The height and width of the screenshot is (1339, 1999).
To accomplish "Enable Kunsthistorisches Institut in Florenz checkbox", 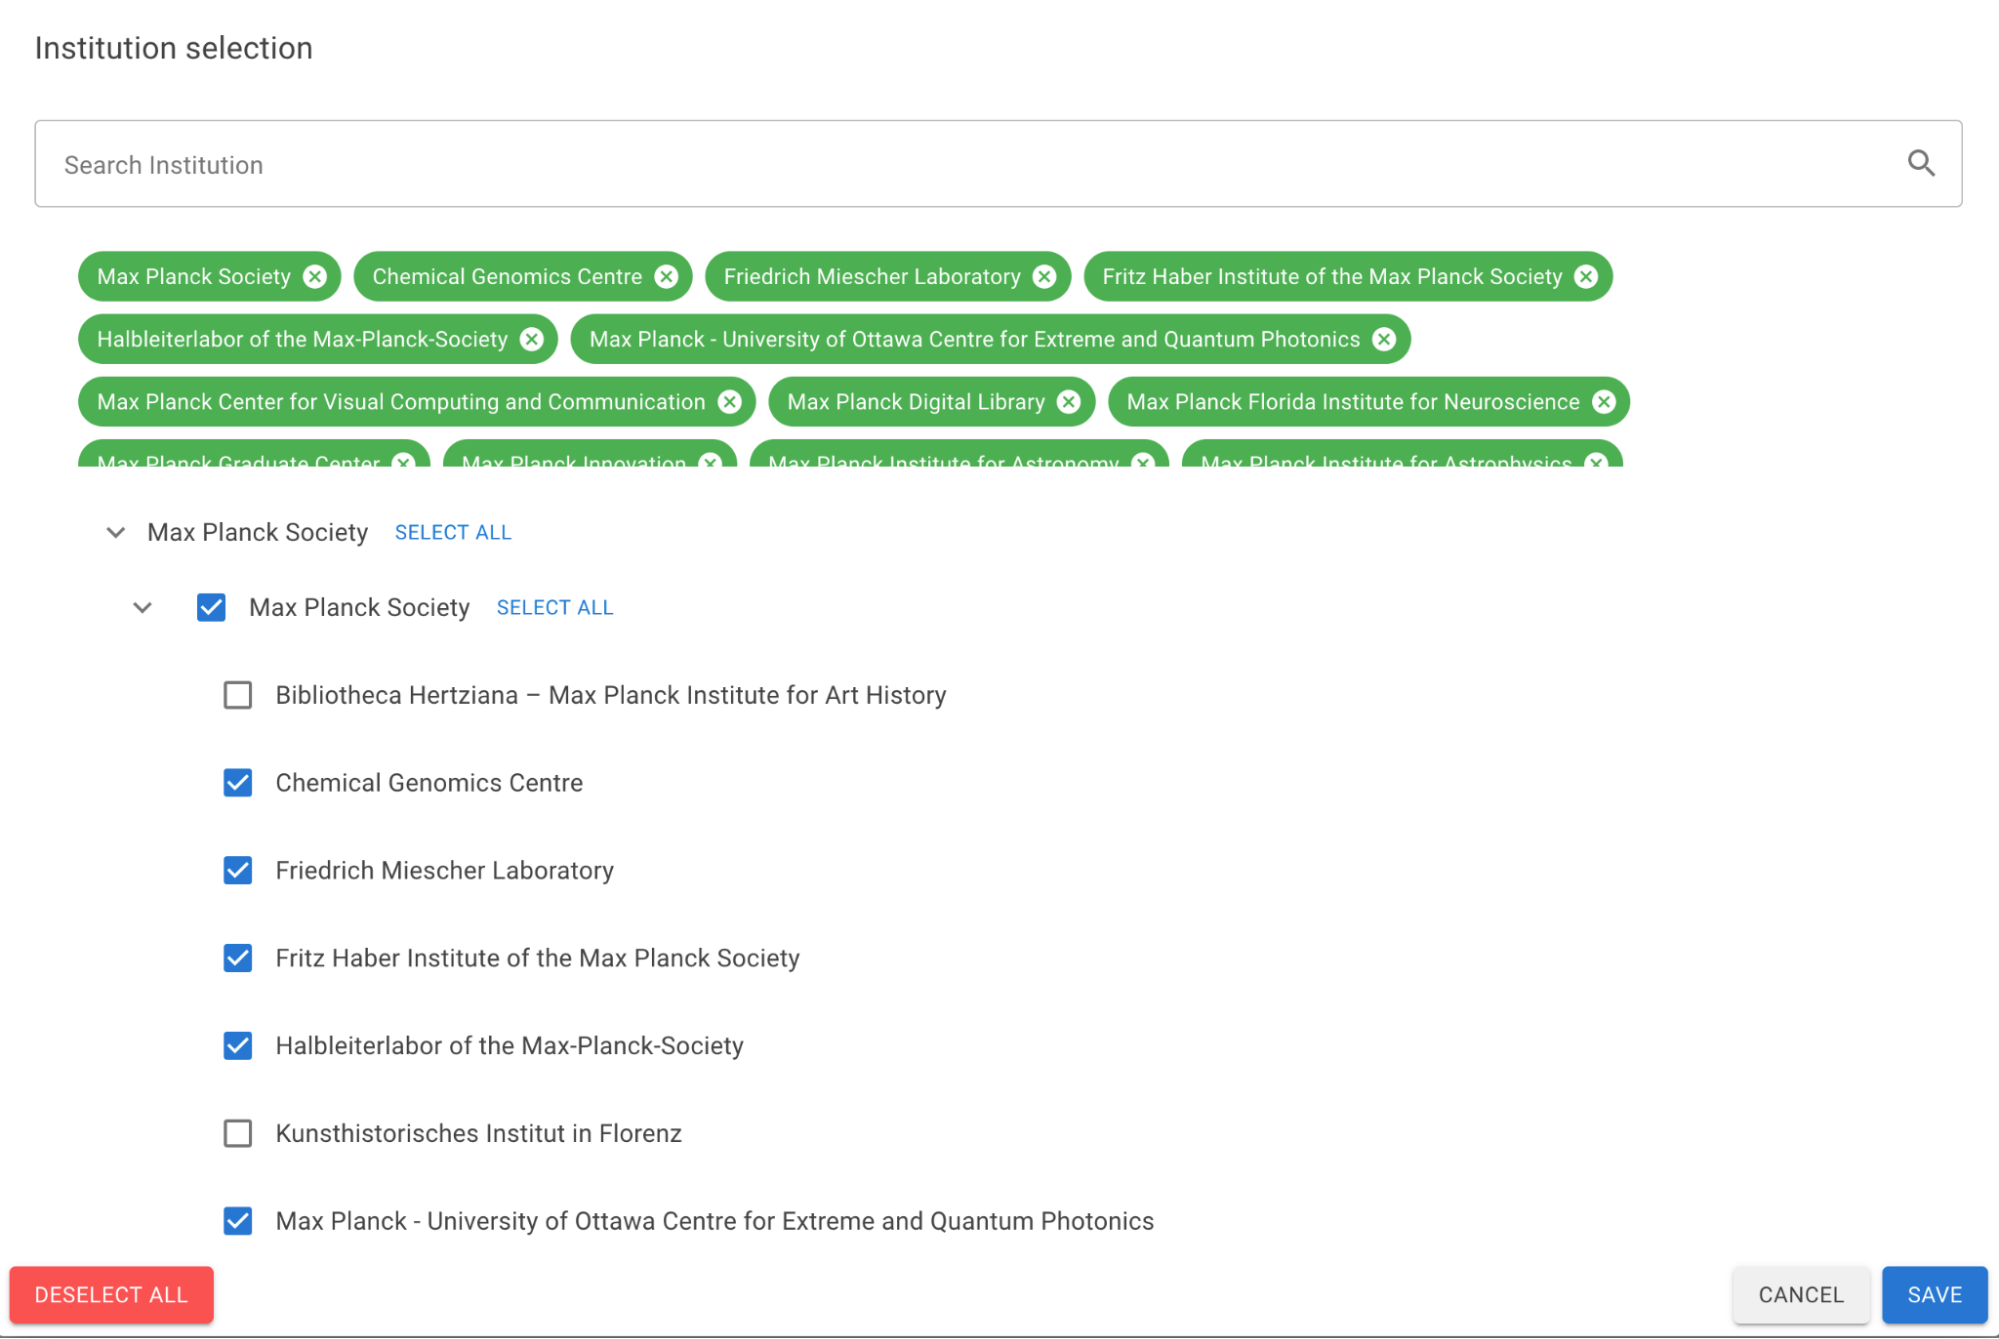I will (x=238, y=1133).
